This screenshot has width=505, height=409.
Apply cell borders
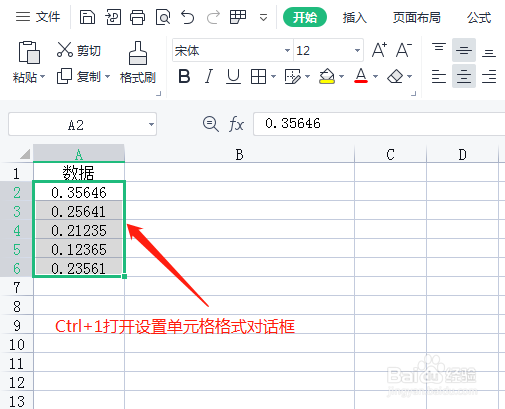pyautogui.click(x=258, y=77)
